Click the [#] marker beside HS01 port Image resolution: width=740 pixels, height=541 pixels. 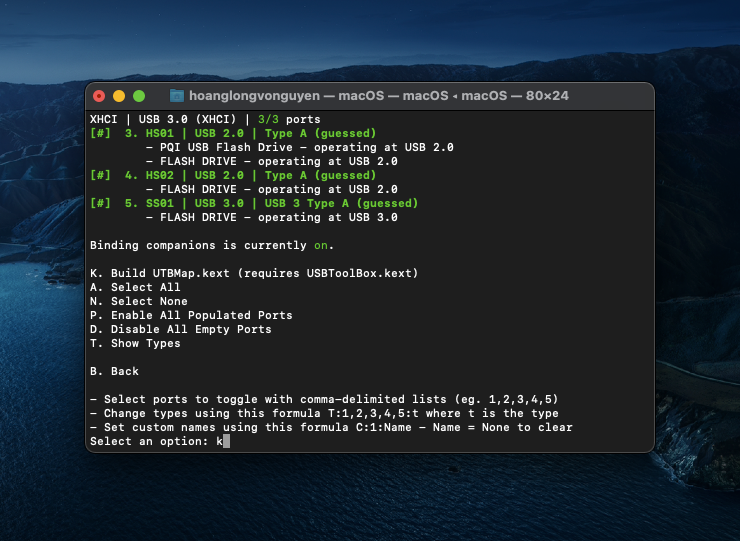[100, 133]
